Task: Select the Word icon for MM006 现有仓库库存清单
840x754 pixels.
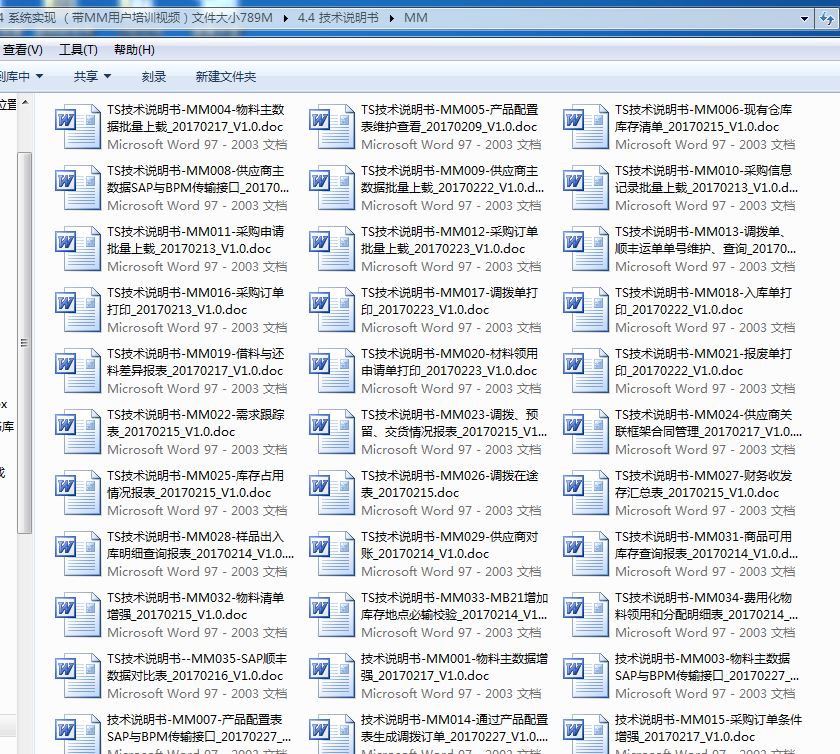Action: point(586,126)
